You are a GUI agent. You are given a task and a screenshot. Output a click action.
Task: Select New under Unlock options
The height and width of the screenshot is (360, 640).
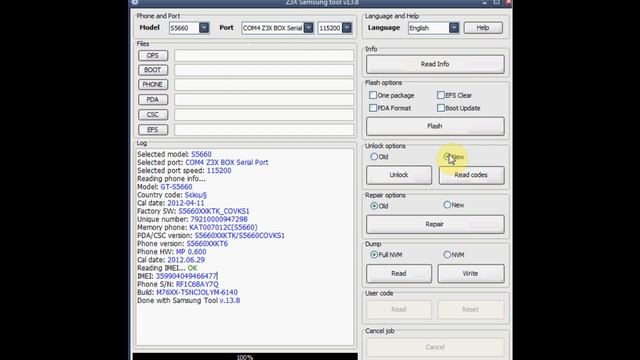coord(447,156)
